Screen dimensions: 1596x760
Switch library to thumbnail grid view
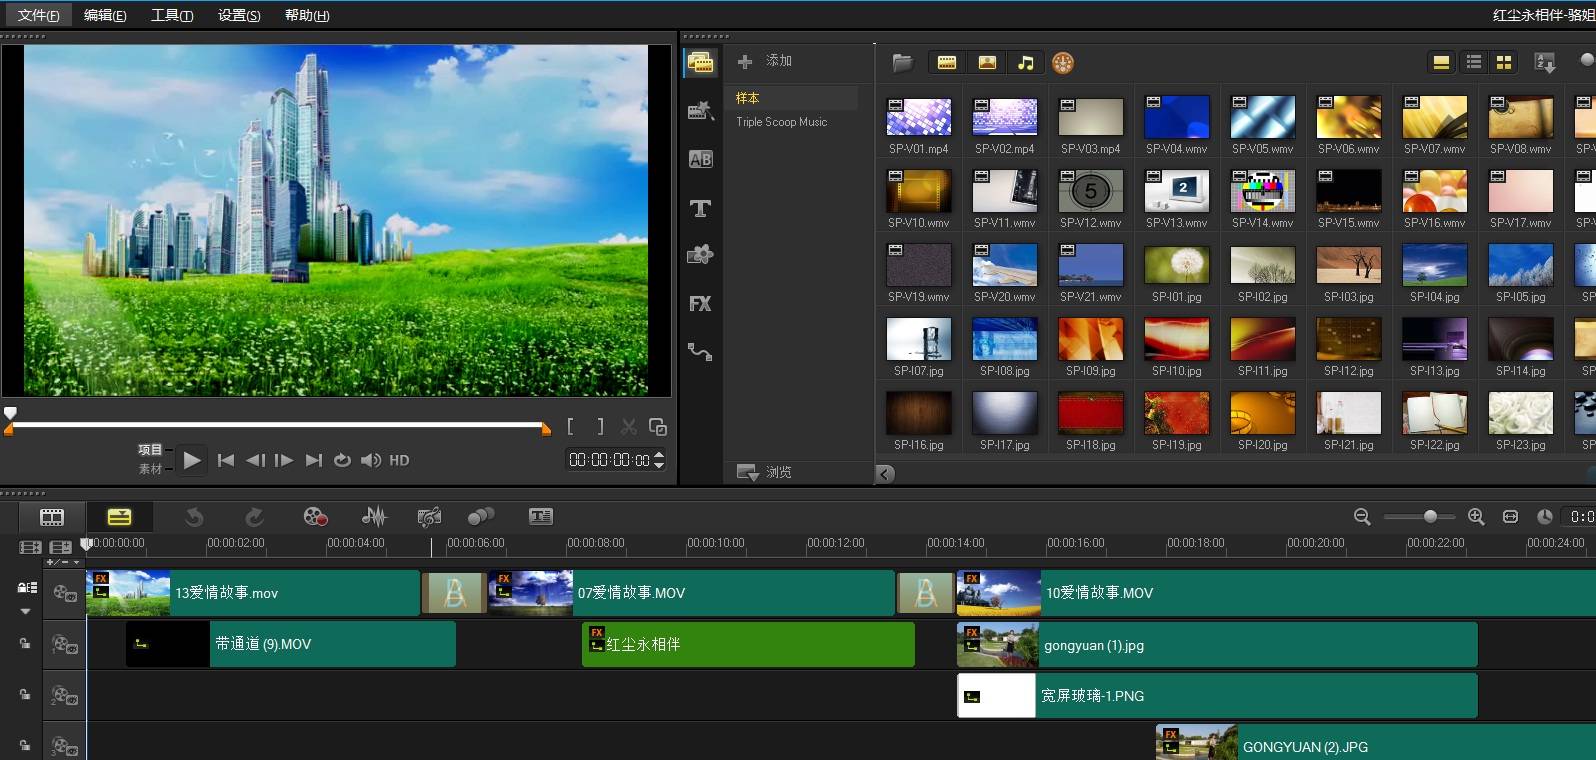point(1503,63)
